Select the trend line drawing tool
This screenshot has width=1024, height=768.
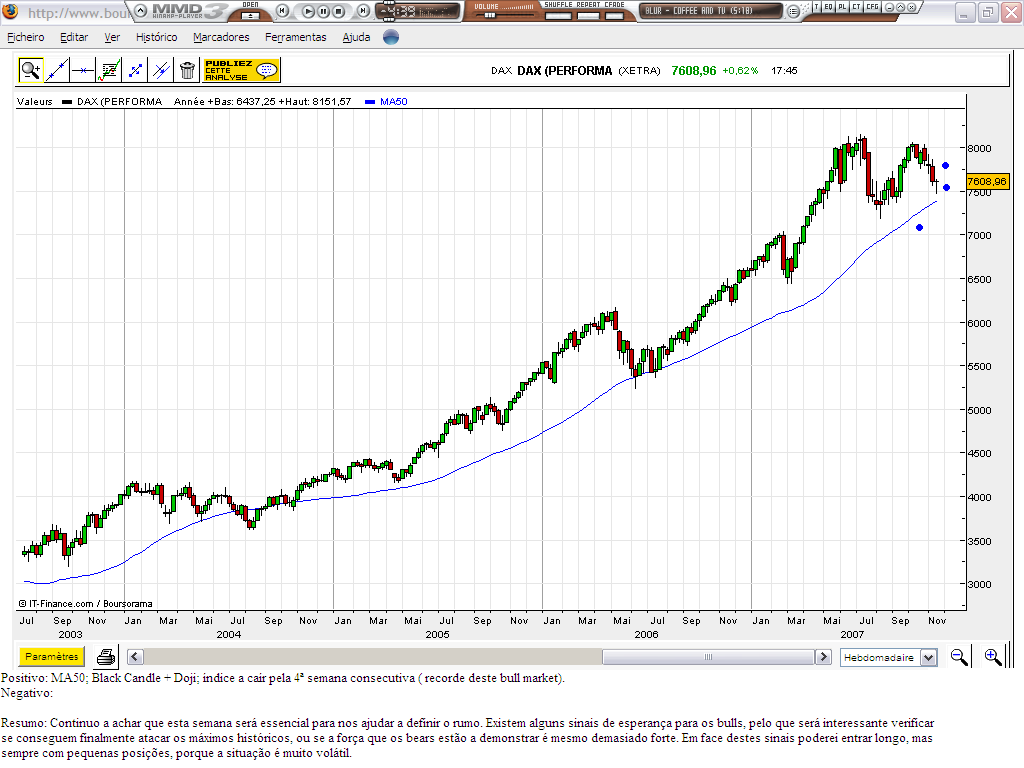click(x=57, y=70)
